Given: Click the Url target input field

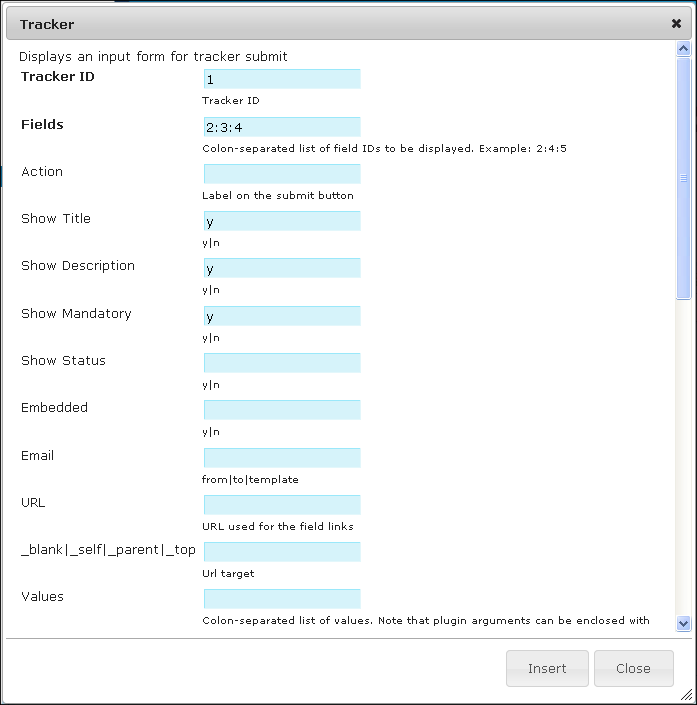Looking at the screenshot, I should click(x=282, y=552).
